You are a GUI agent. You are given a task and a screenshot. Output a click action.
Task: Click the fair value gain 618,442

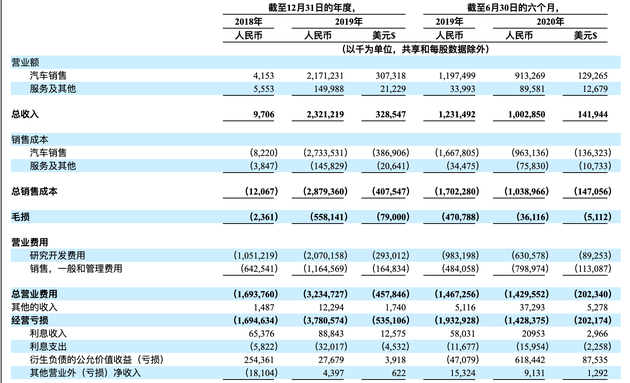pyautogui.click(x=530, y=360)
